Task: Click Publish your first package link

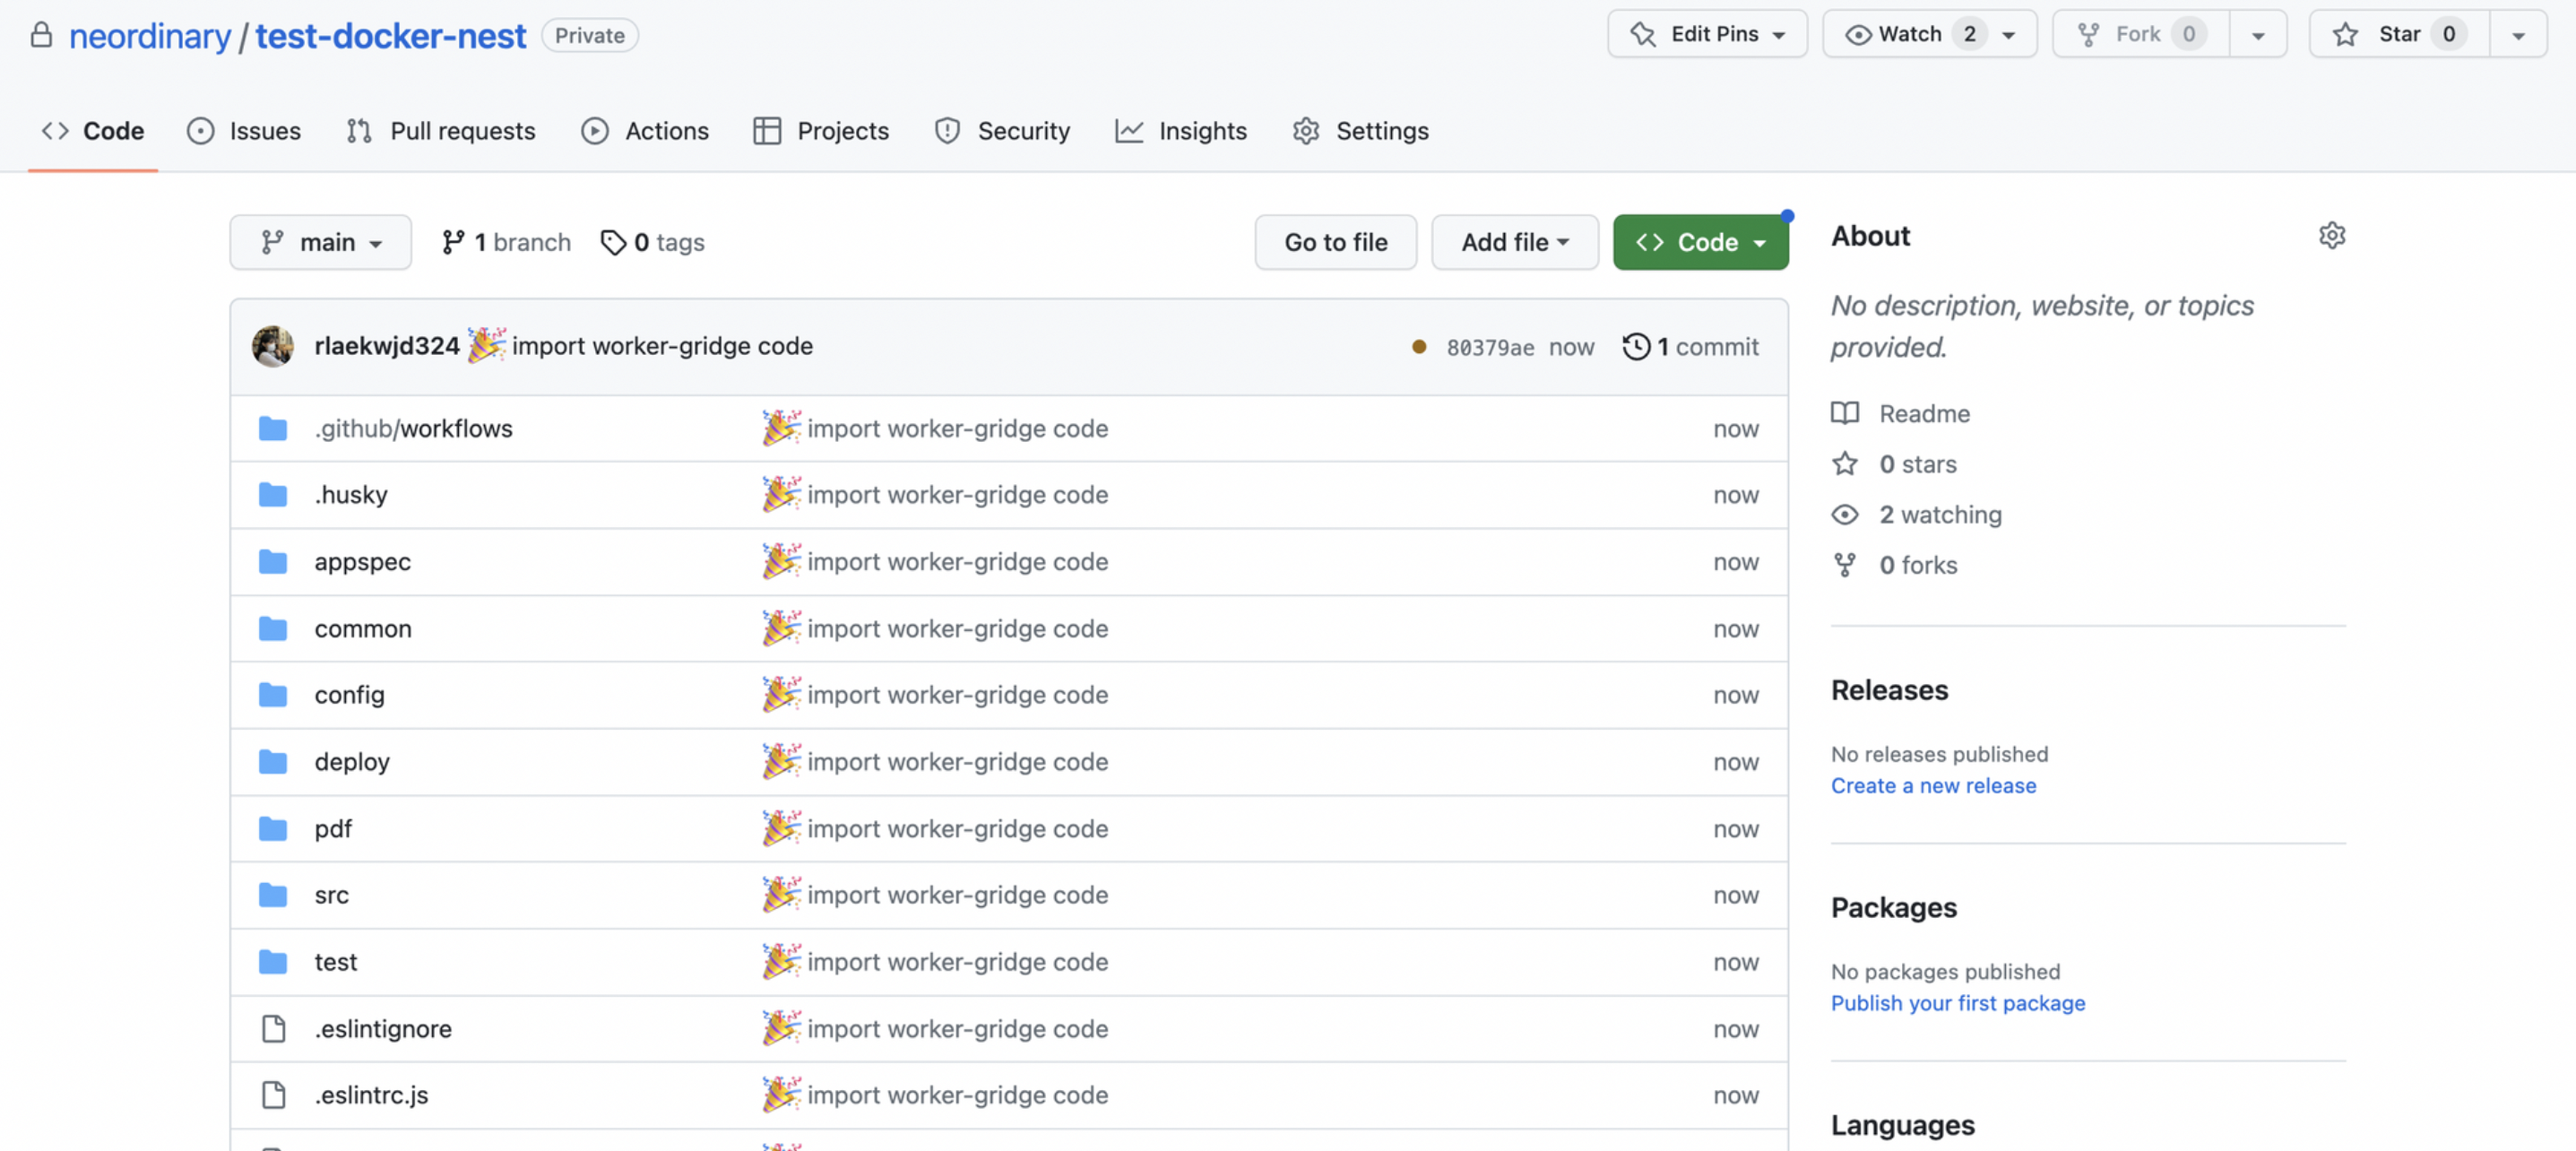Action: pos(1957,1003)
